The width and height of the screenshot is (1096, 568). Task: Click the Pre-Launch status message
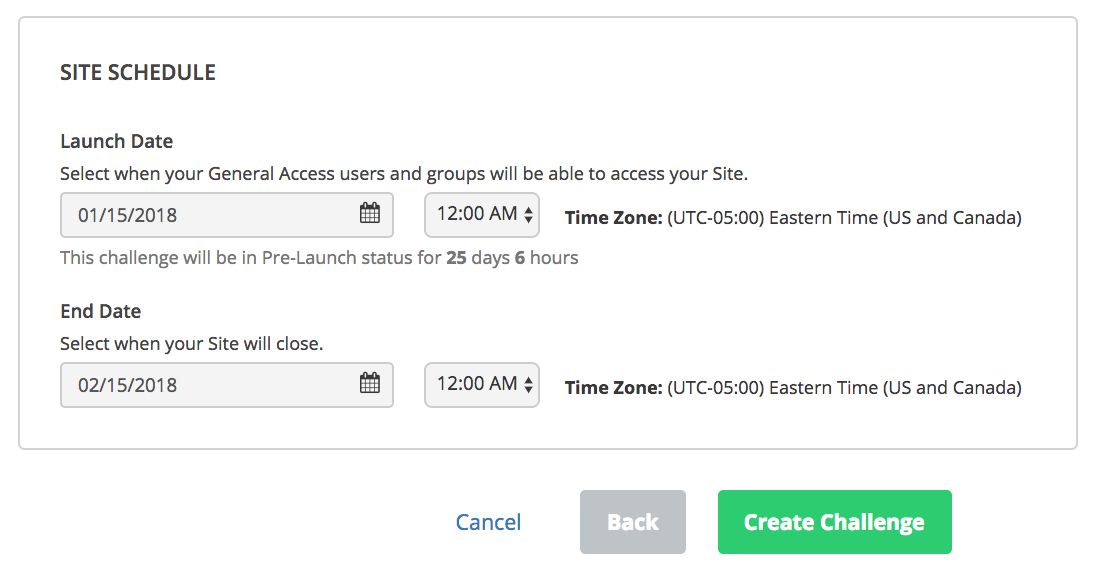319,258
